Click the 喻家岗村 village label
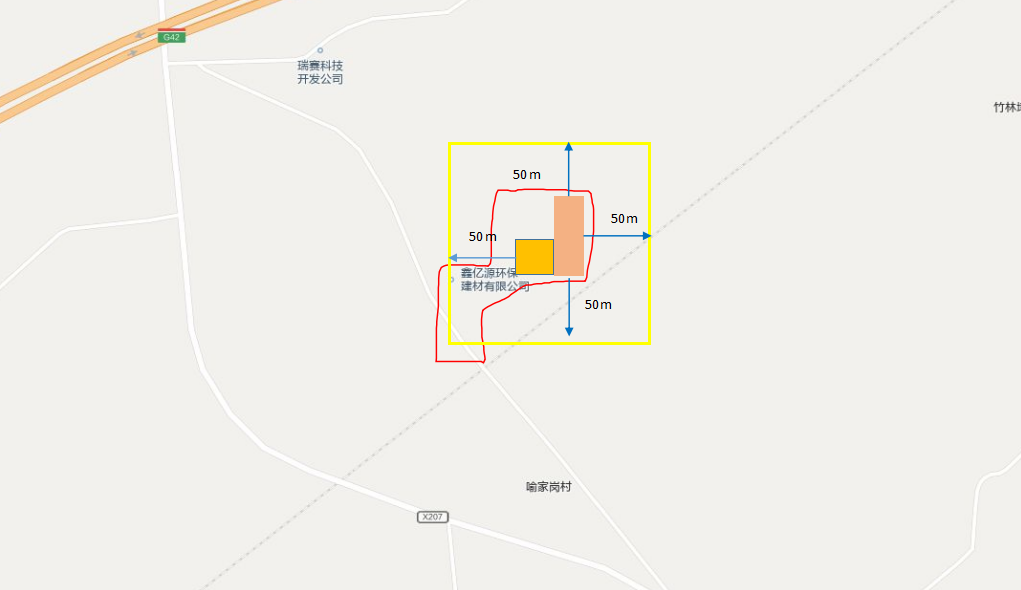This screenshot has height=590, width=1021. (x=548, y=487)
